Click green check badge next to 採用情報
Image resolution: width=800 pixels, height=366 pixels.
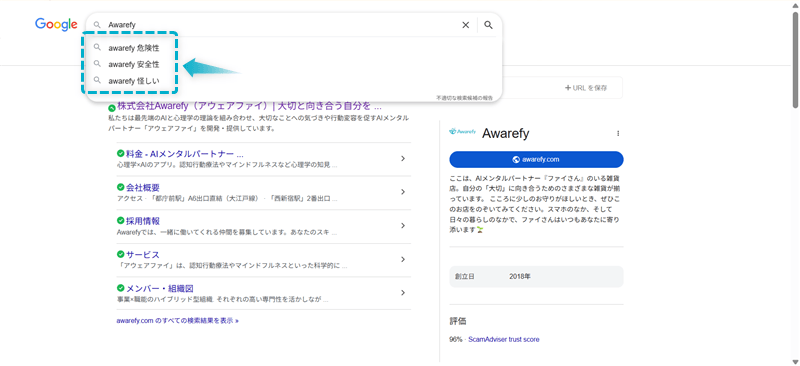click(120, 221)
